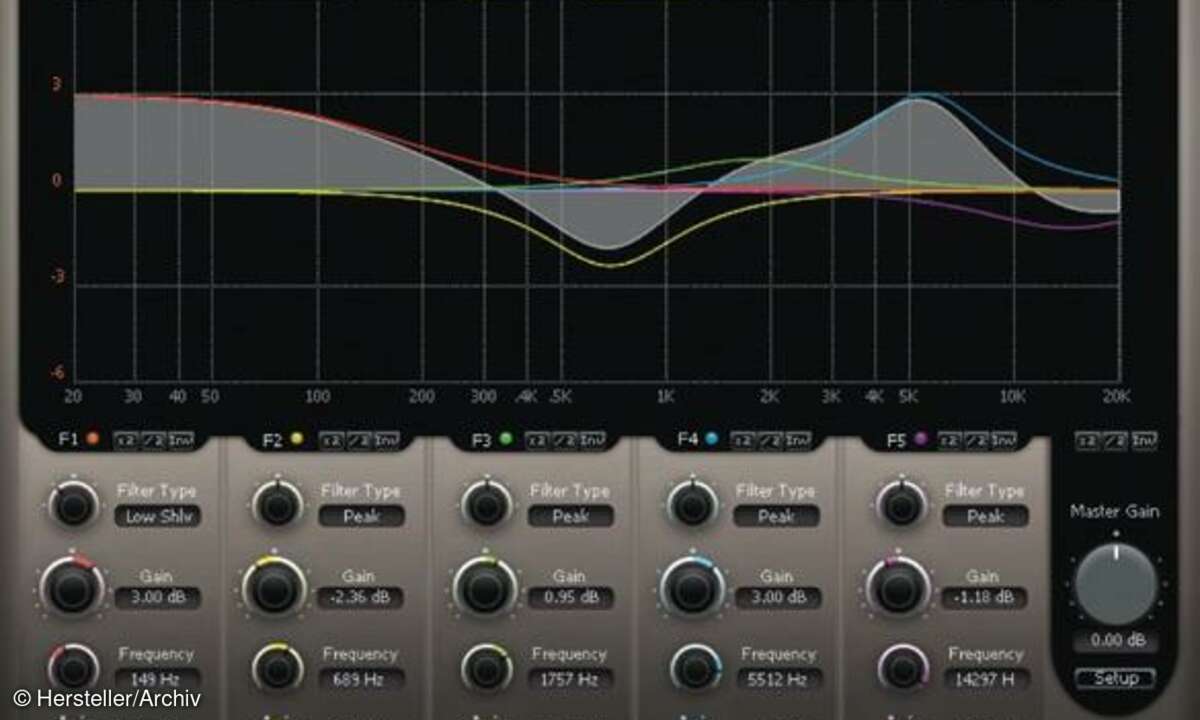Click the x2 button for band F5

point(949,440)
